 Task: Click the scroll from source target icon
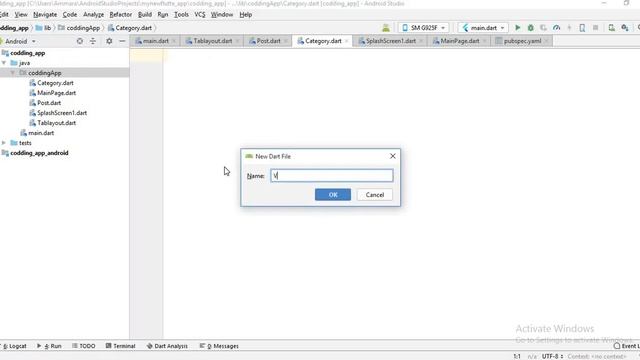tap(80, 41)
